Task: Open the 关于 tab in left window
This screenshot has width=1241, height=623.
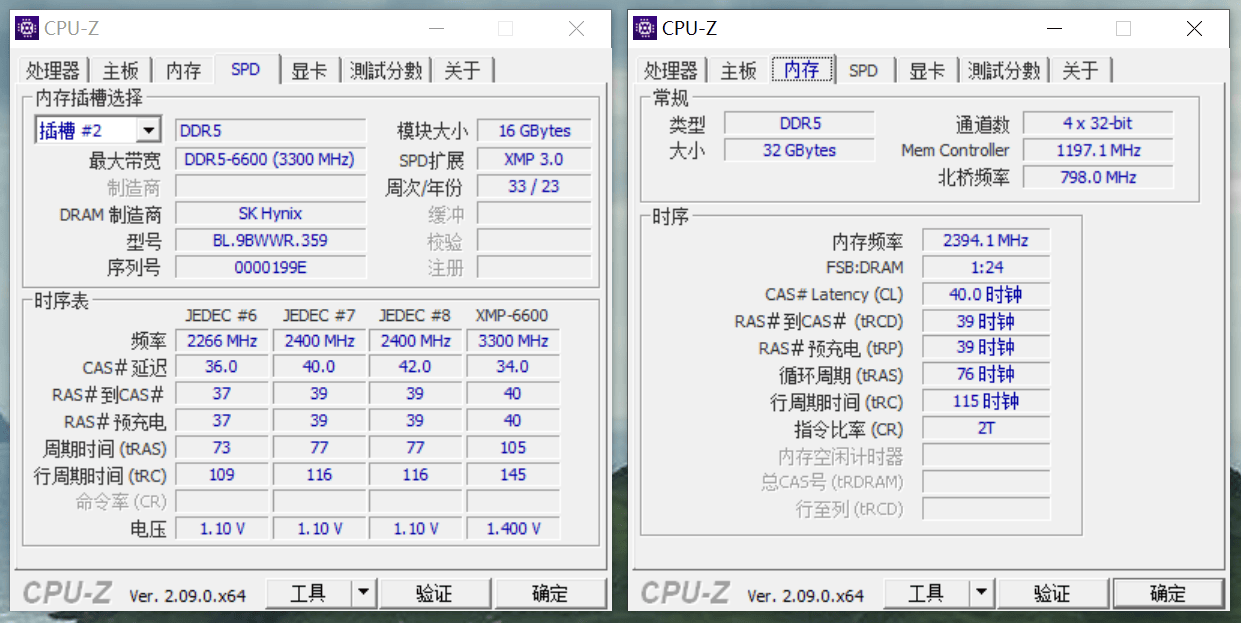Action: coord(461,70)
